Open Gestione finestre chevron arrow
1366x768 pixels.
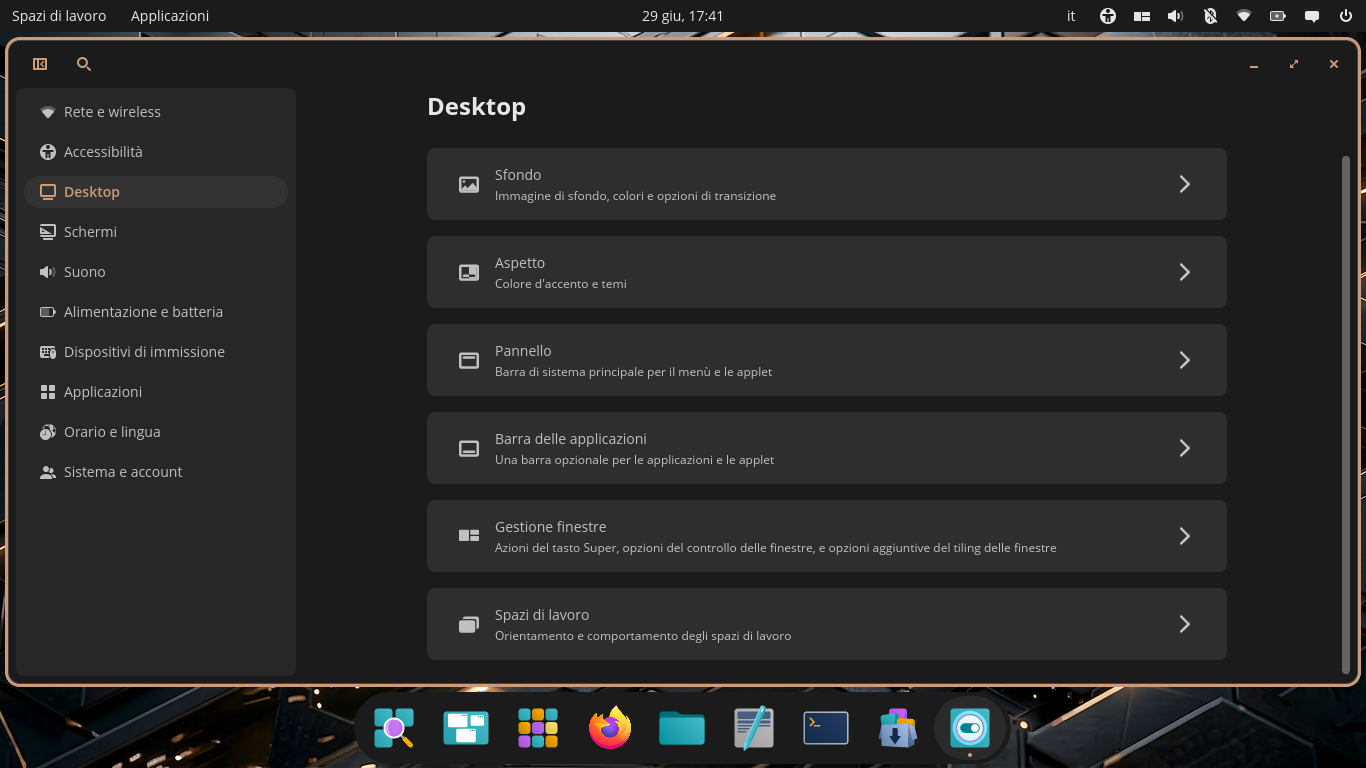tap(1184, 536)
